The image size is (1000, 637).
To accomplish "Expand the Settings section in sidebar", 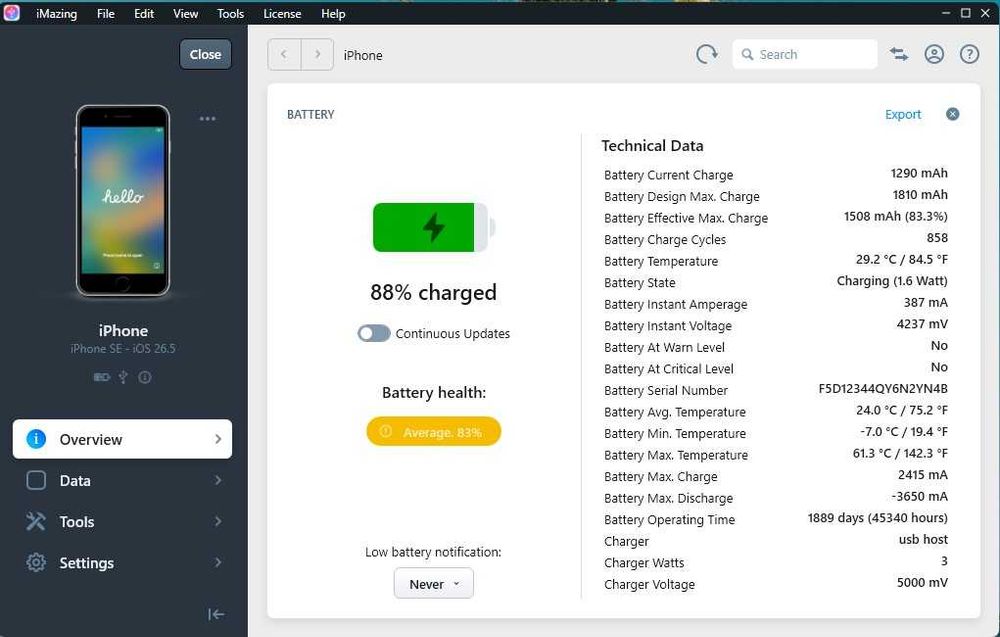I will coord(122,563).
